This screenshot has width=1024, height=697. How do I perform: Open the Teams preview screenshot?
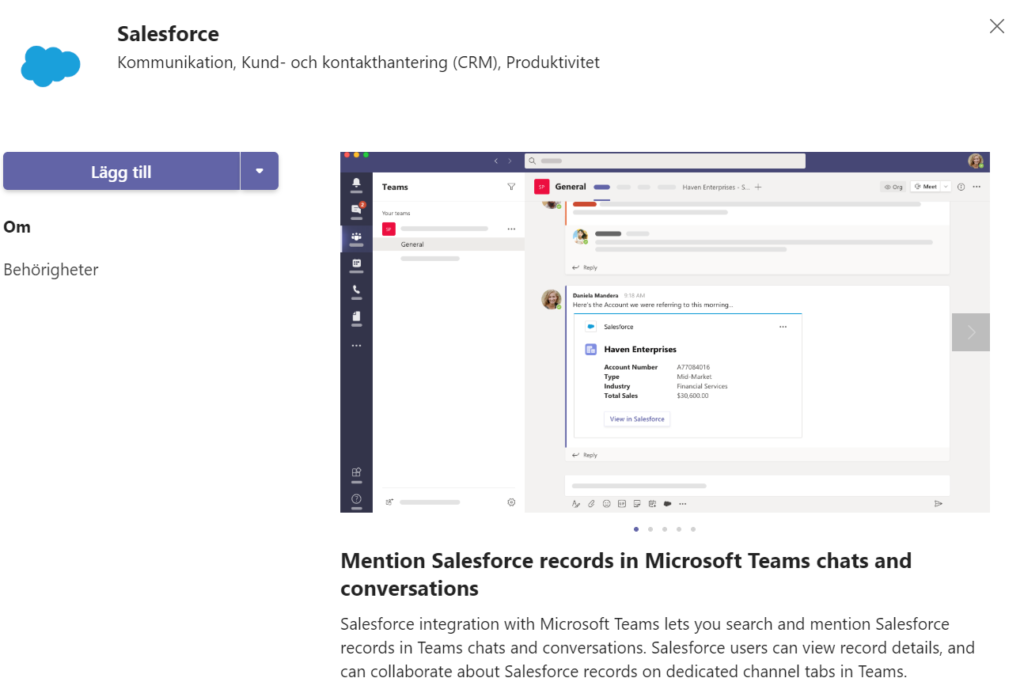665,332
